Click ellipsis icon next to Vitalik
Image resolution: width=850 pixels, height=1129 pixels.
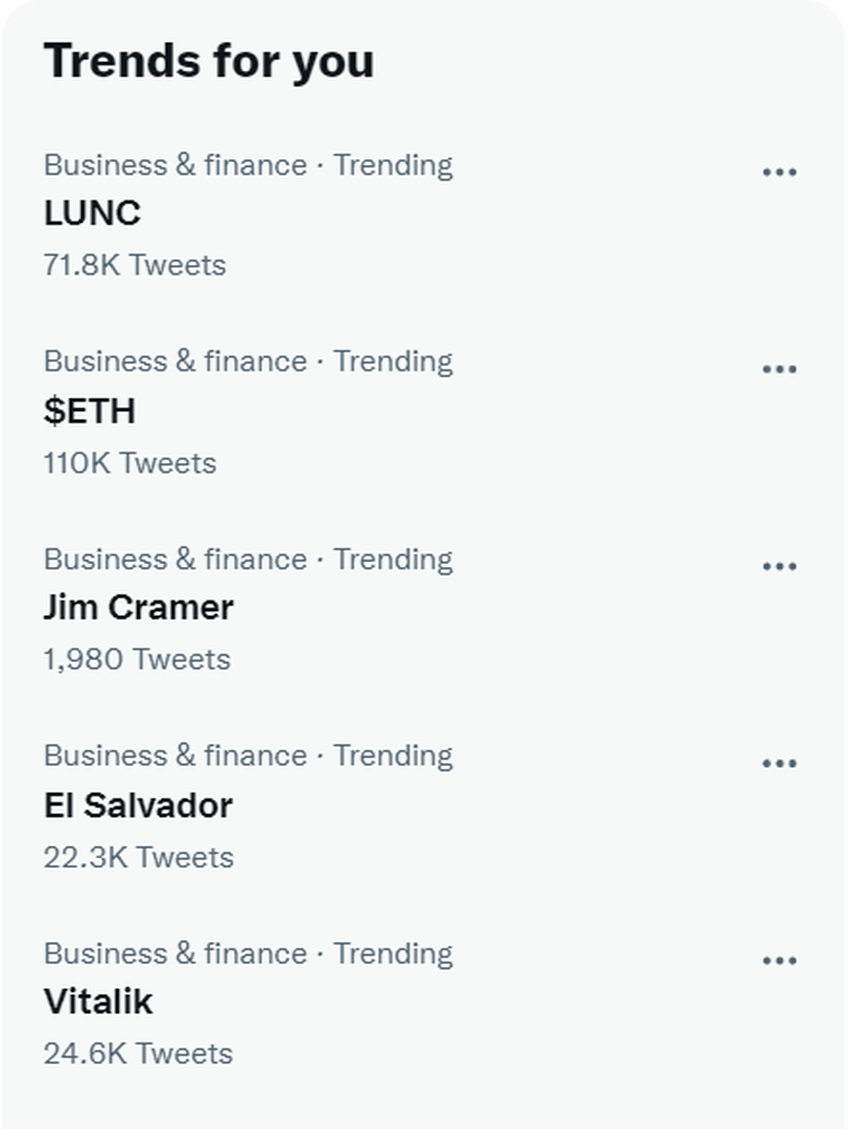coord(779,960)
